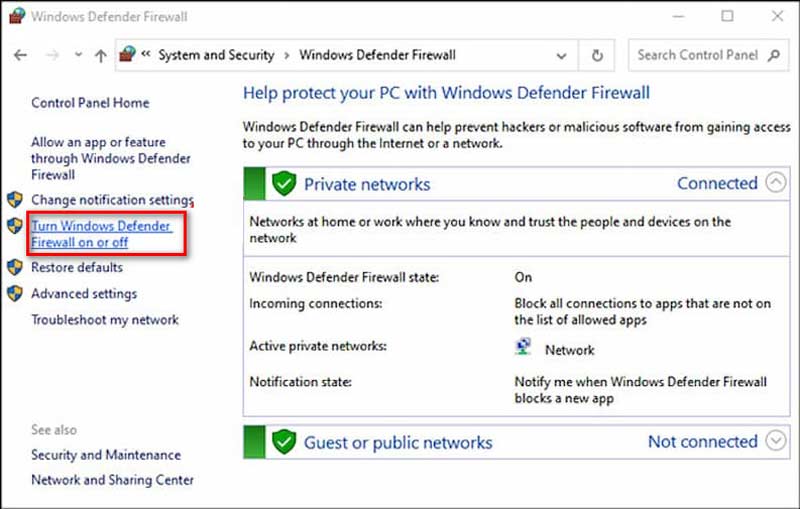Click Restore defaults link
The width and height of the screenshot is (800, 509).
[x=77, y=267]
